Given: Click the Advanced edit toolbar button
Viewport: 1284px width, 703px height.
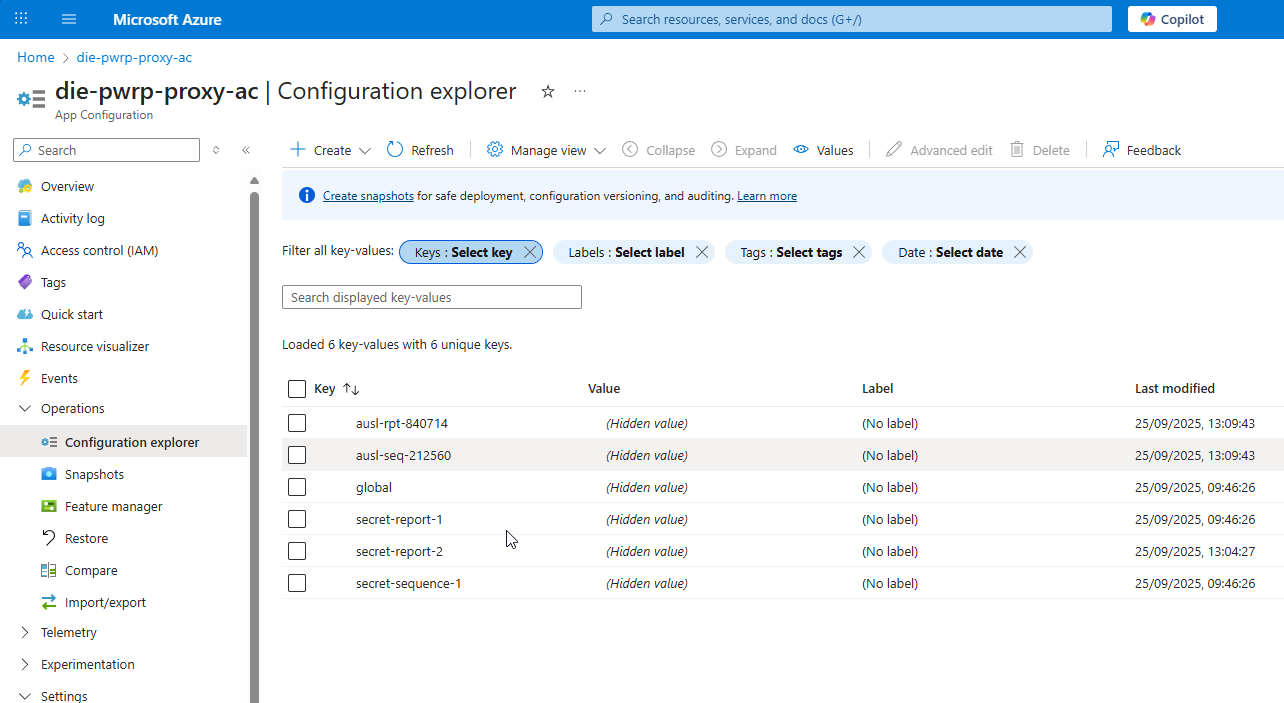Looking at the screenshot, I should click(x=939, y=150).
